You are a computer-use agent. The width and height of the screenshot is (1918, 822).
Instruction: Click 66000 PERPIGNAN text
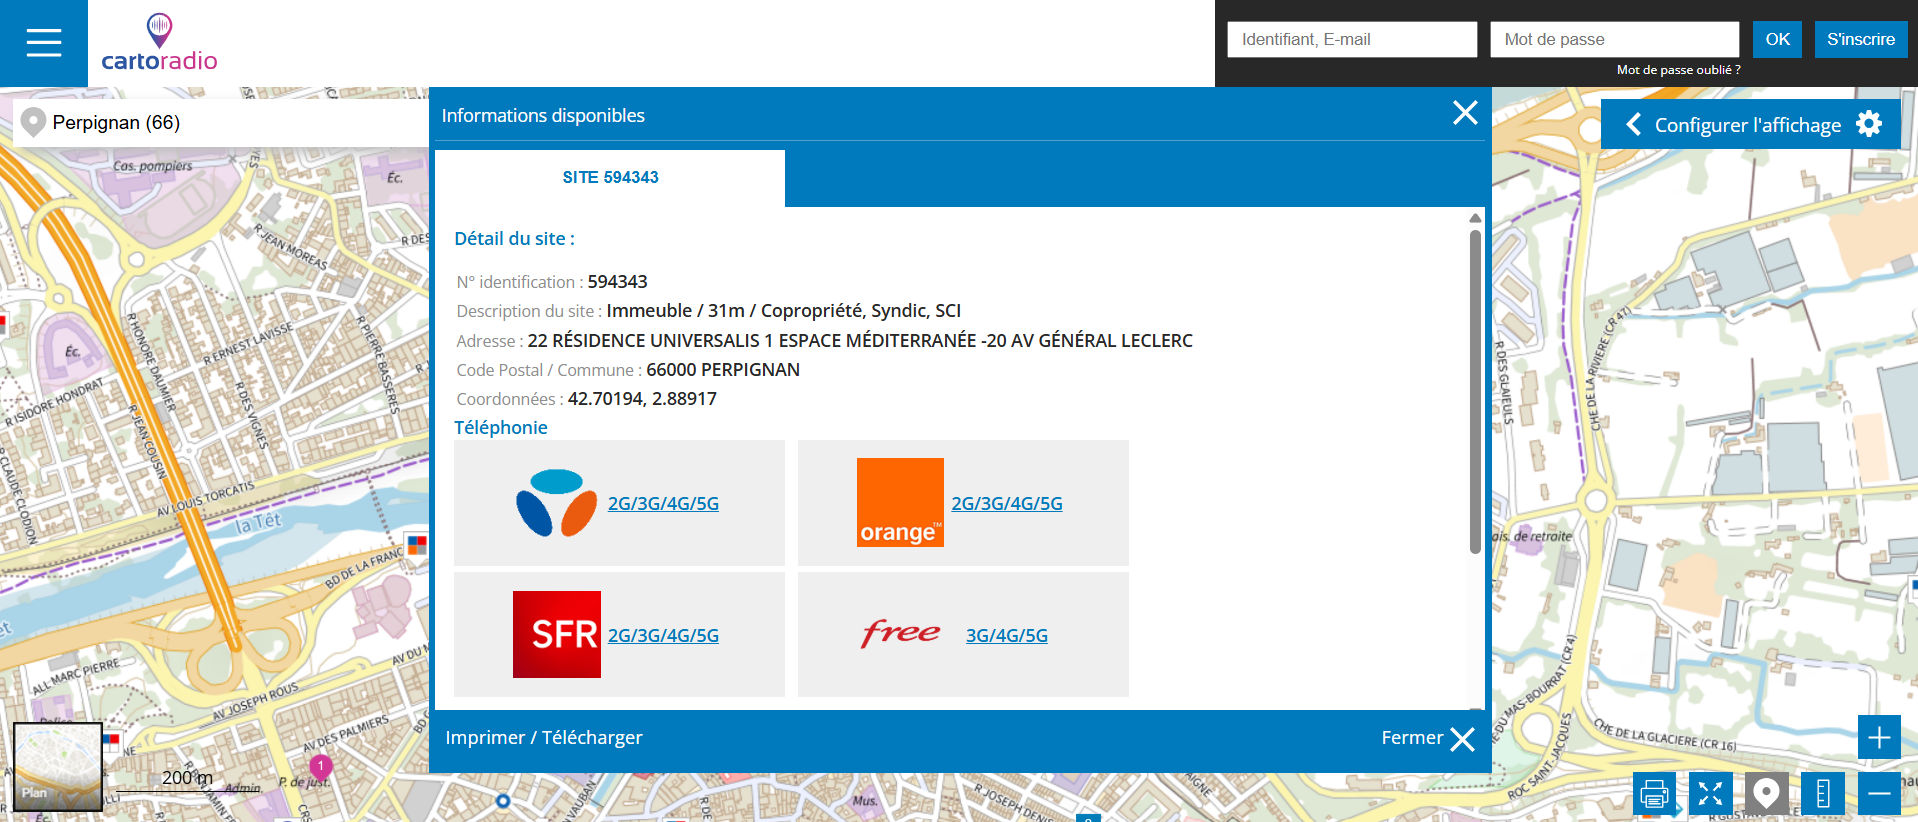pos(723,370)
